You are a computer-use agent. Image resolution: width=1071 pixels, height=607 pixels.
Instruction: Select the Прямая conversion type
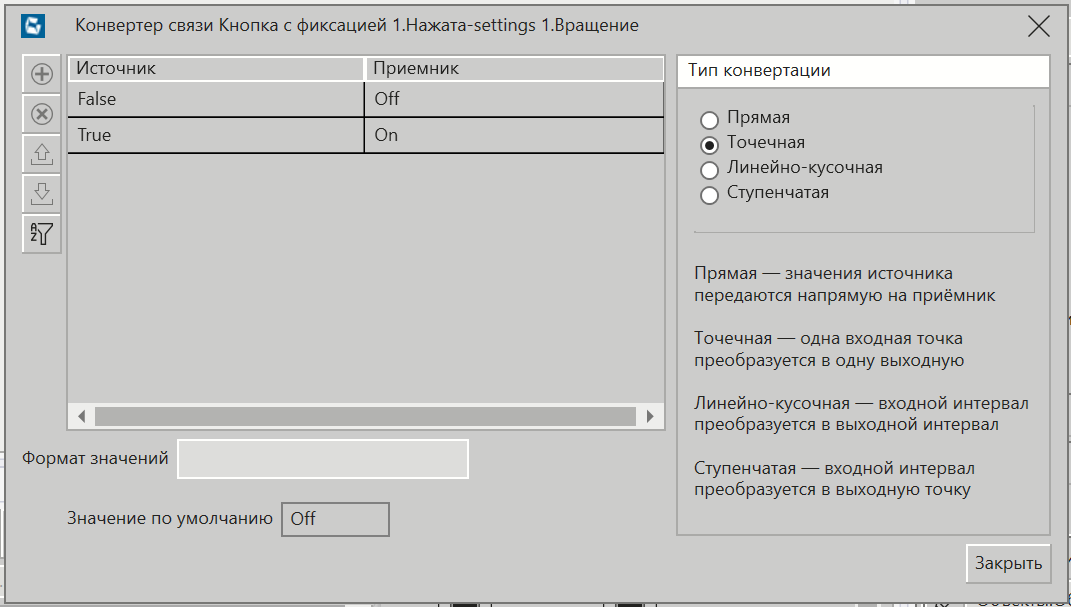(x=710, y=120)
